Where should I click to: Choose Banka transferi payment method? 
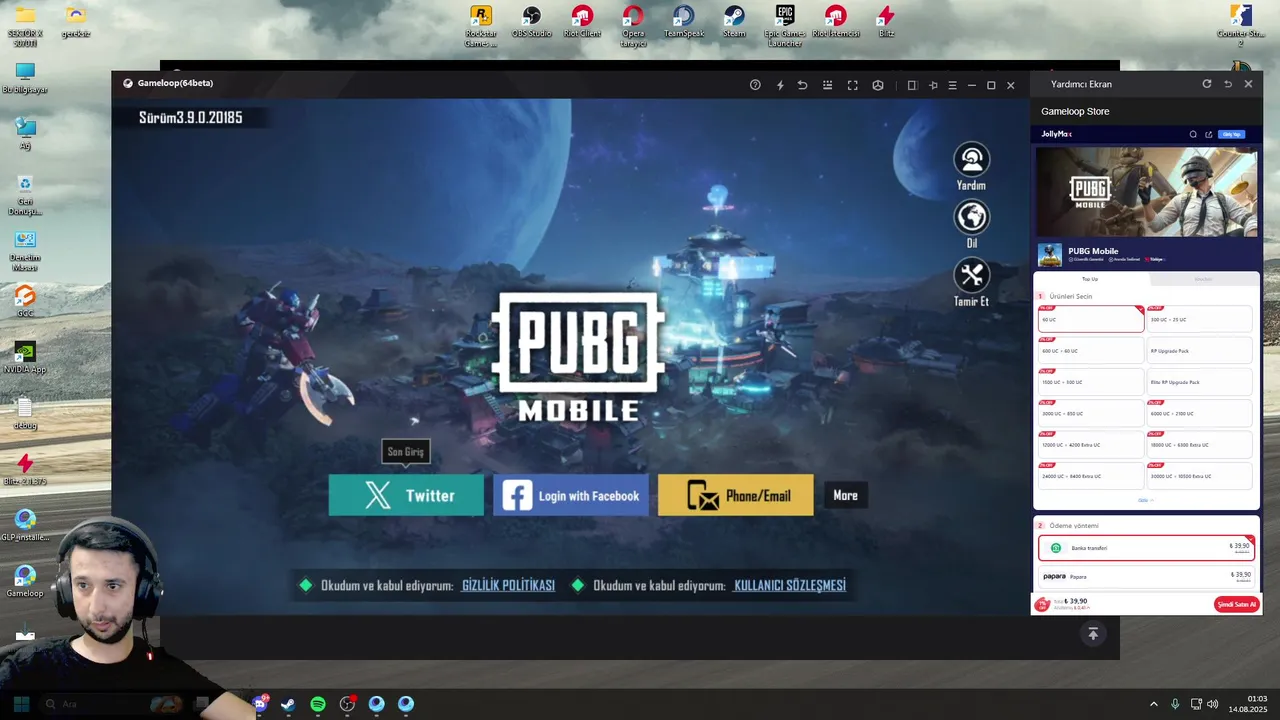coord(1146,548)
